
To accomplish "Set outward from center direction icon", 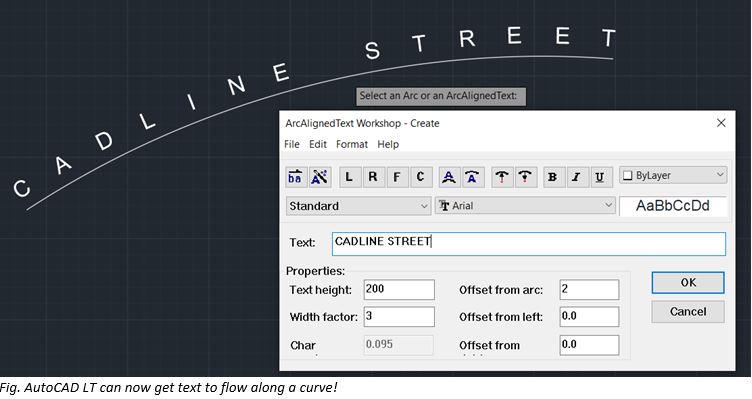I will pos(502,177).
